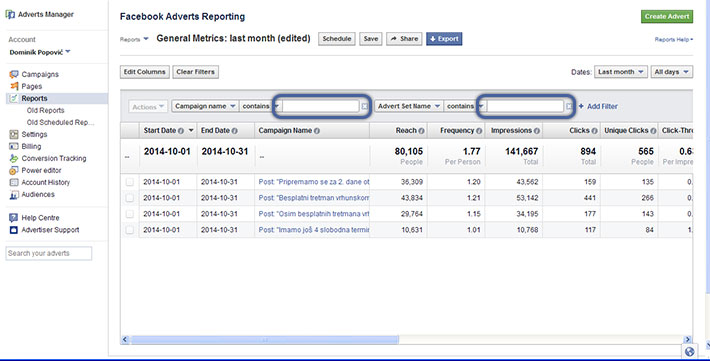Click the info icon beside Reach
The width and height of the screenshot is (710, 361).
[x=422, y=131]
